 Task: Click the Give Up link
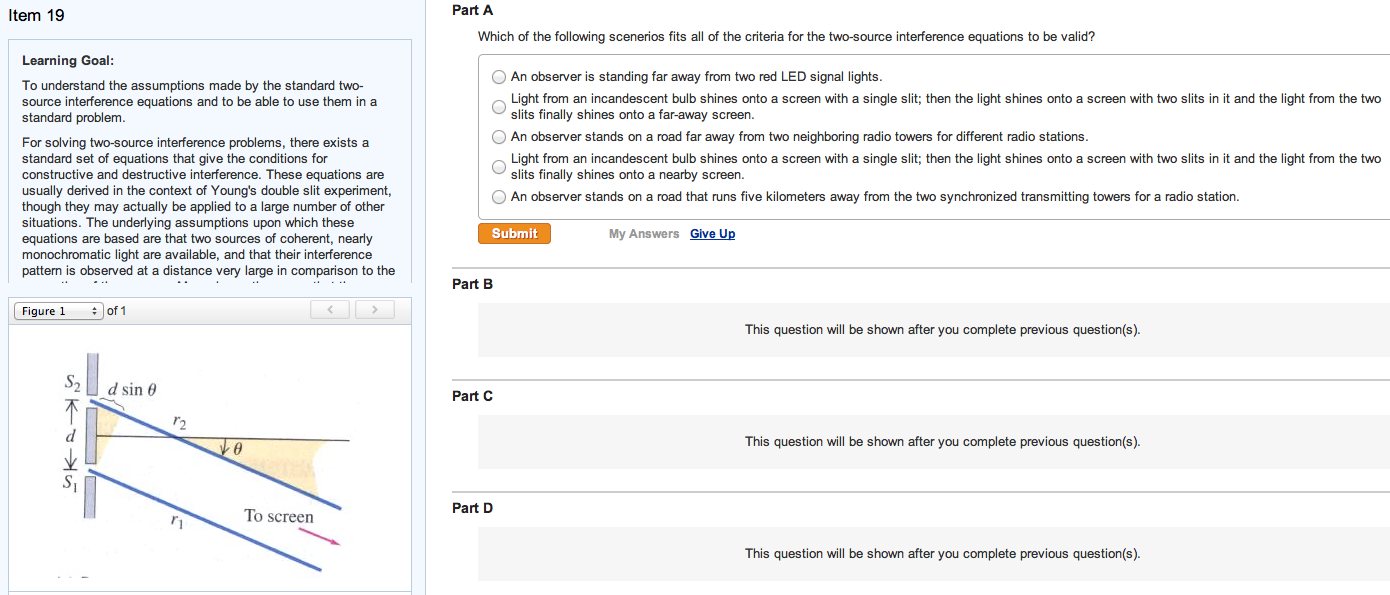[712, 233]
